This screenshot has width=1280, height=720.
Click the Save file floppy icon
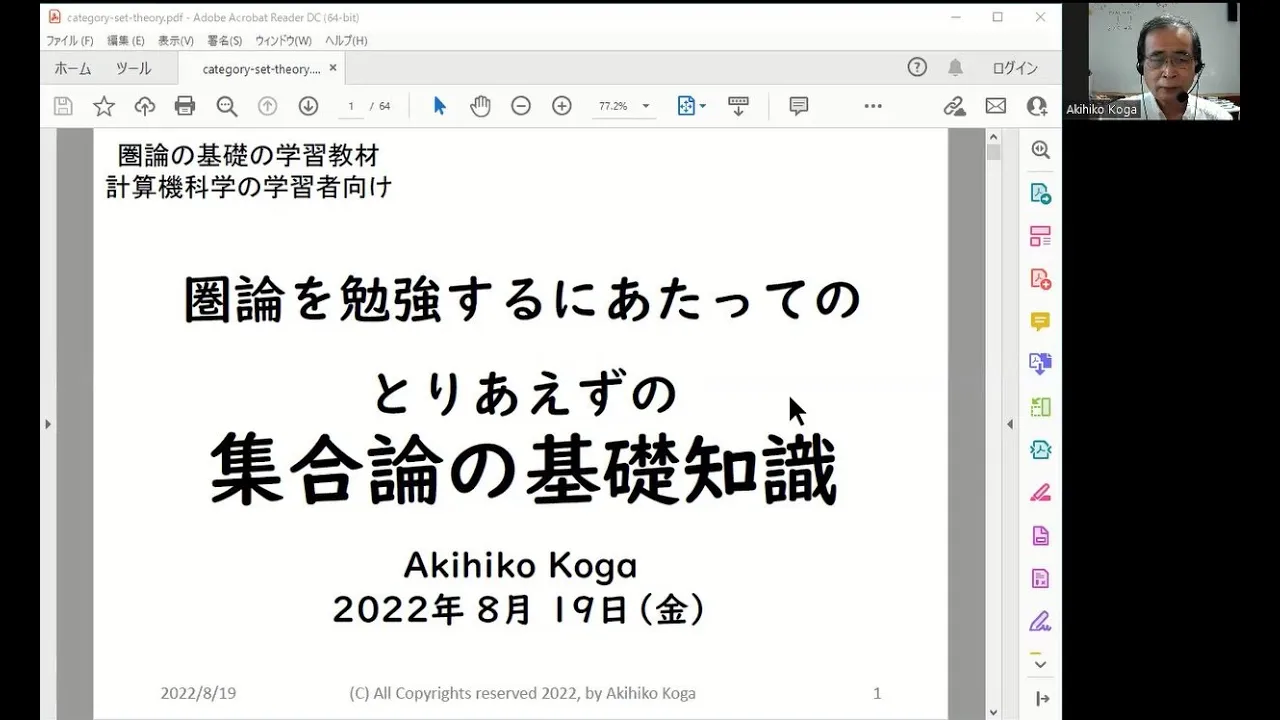coord(63,106)
